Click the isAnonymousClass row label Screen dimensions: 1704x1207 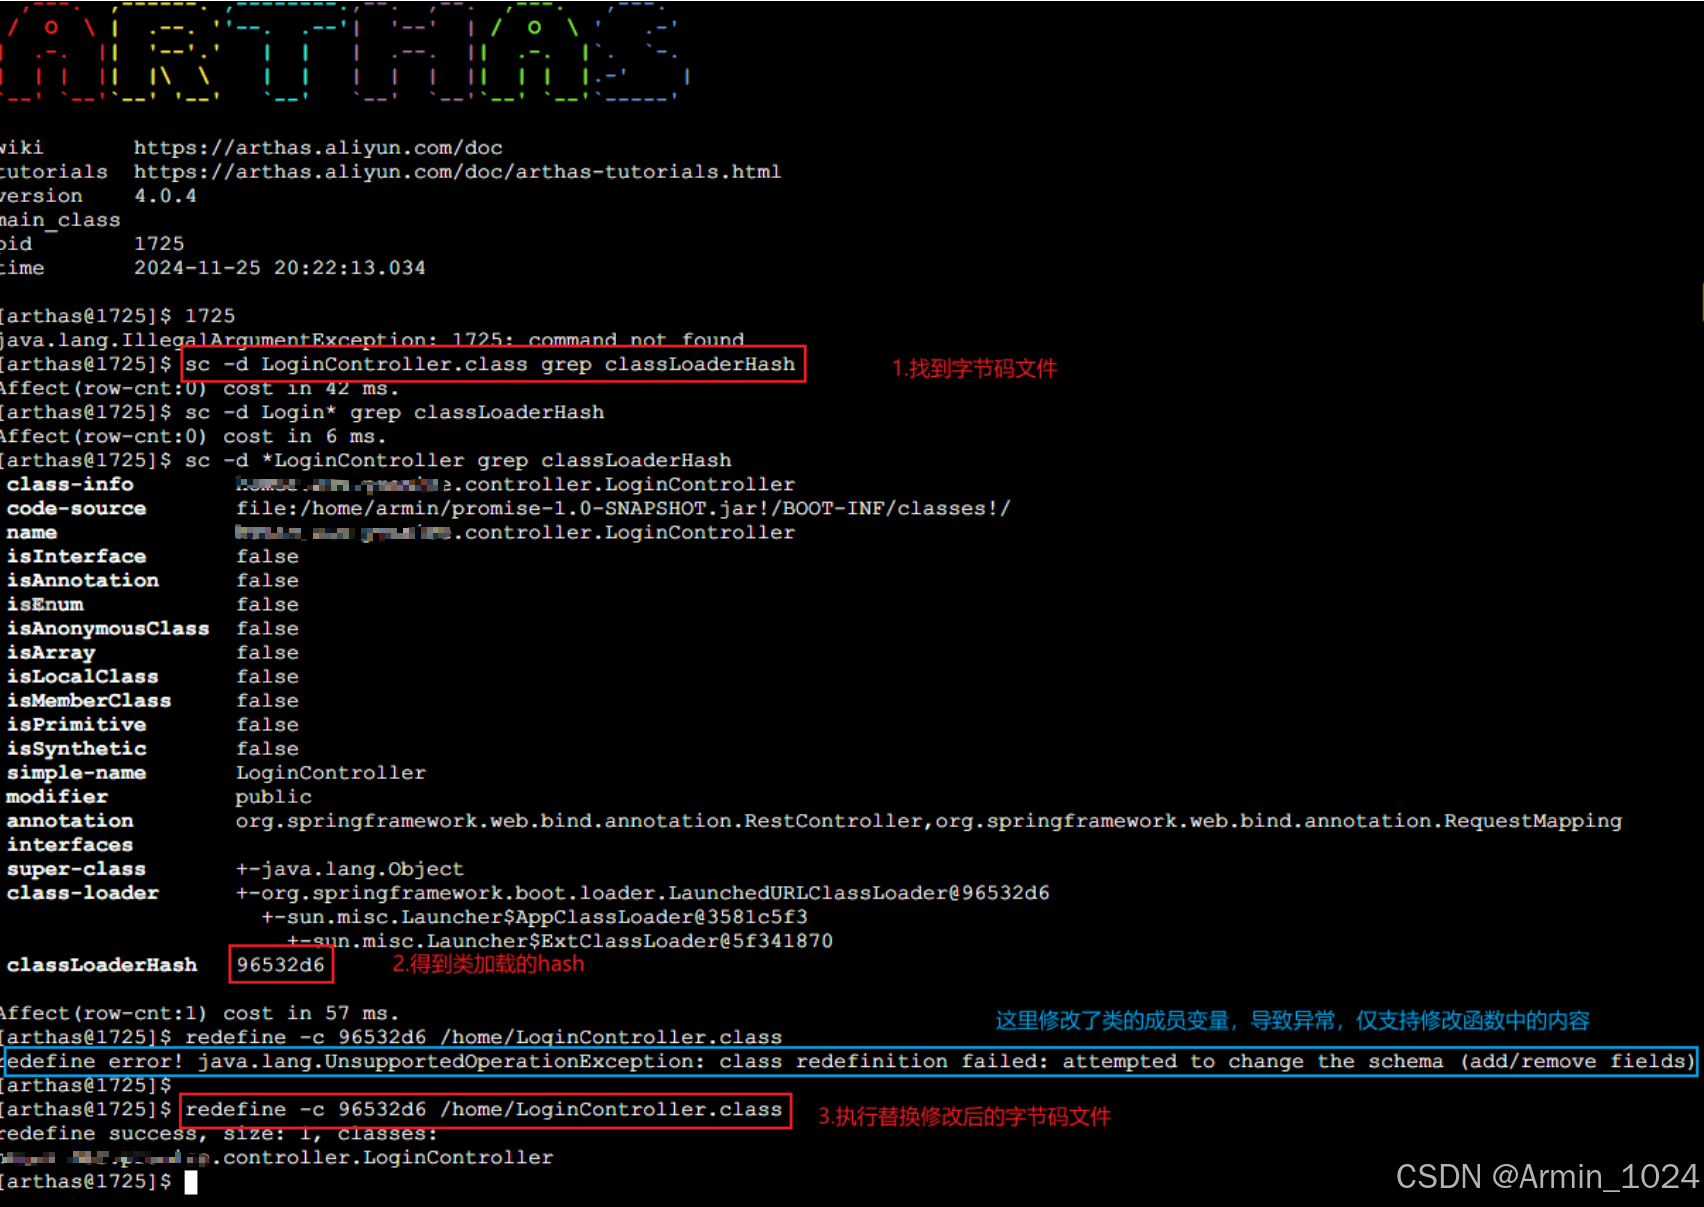[x=108, y=628]
